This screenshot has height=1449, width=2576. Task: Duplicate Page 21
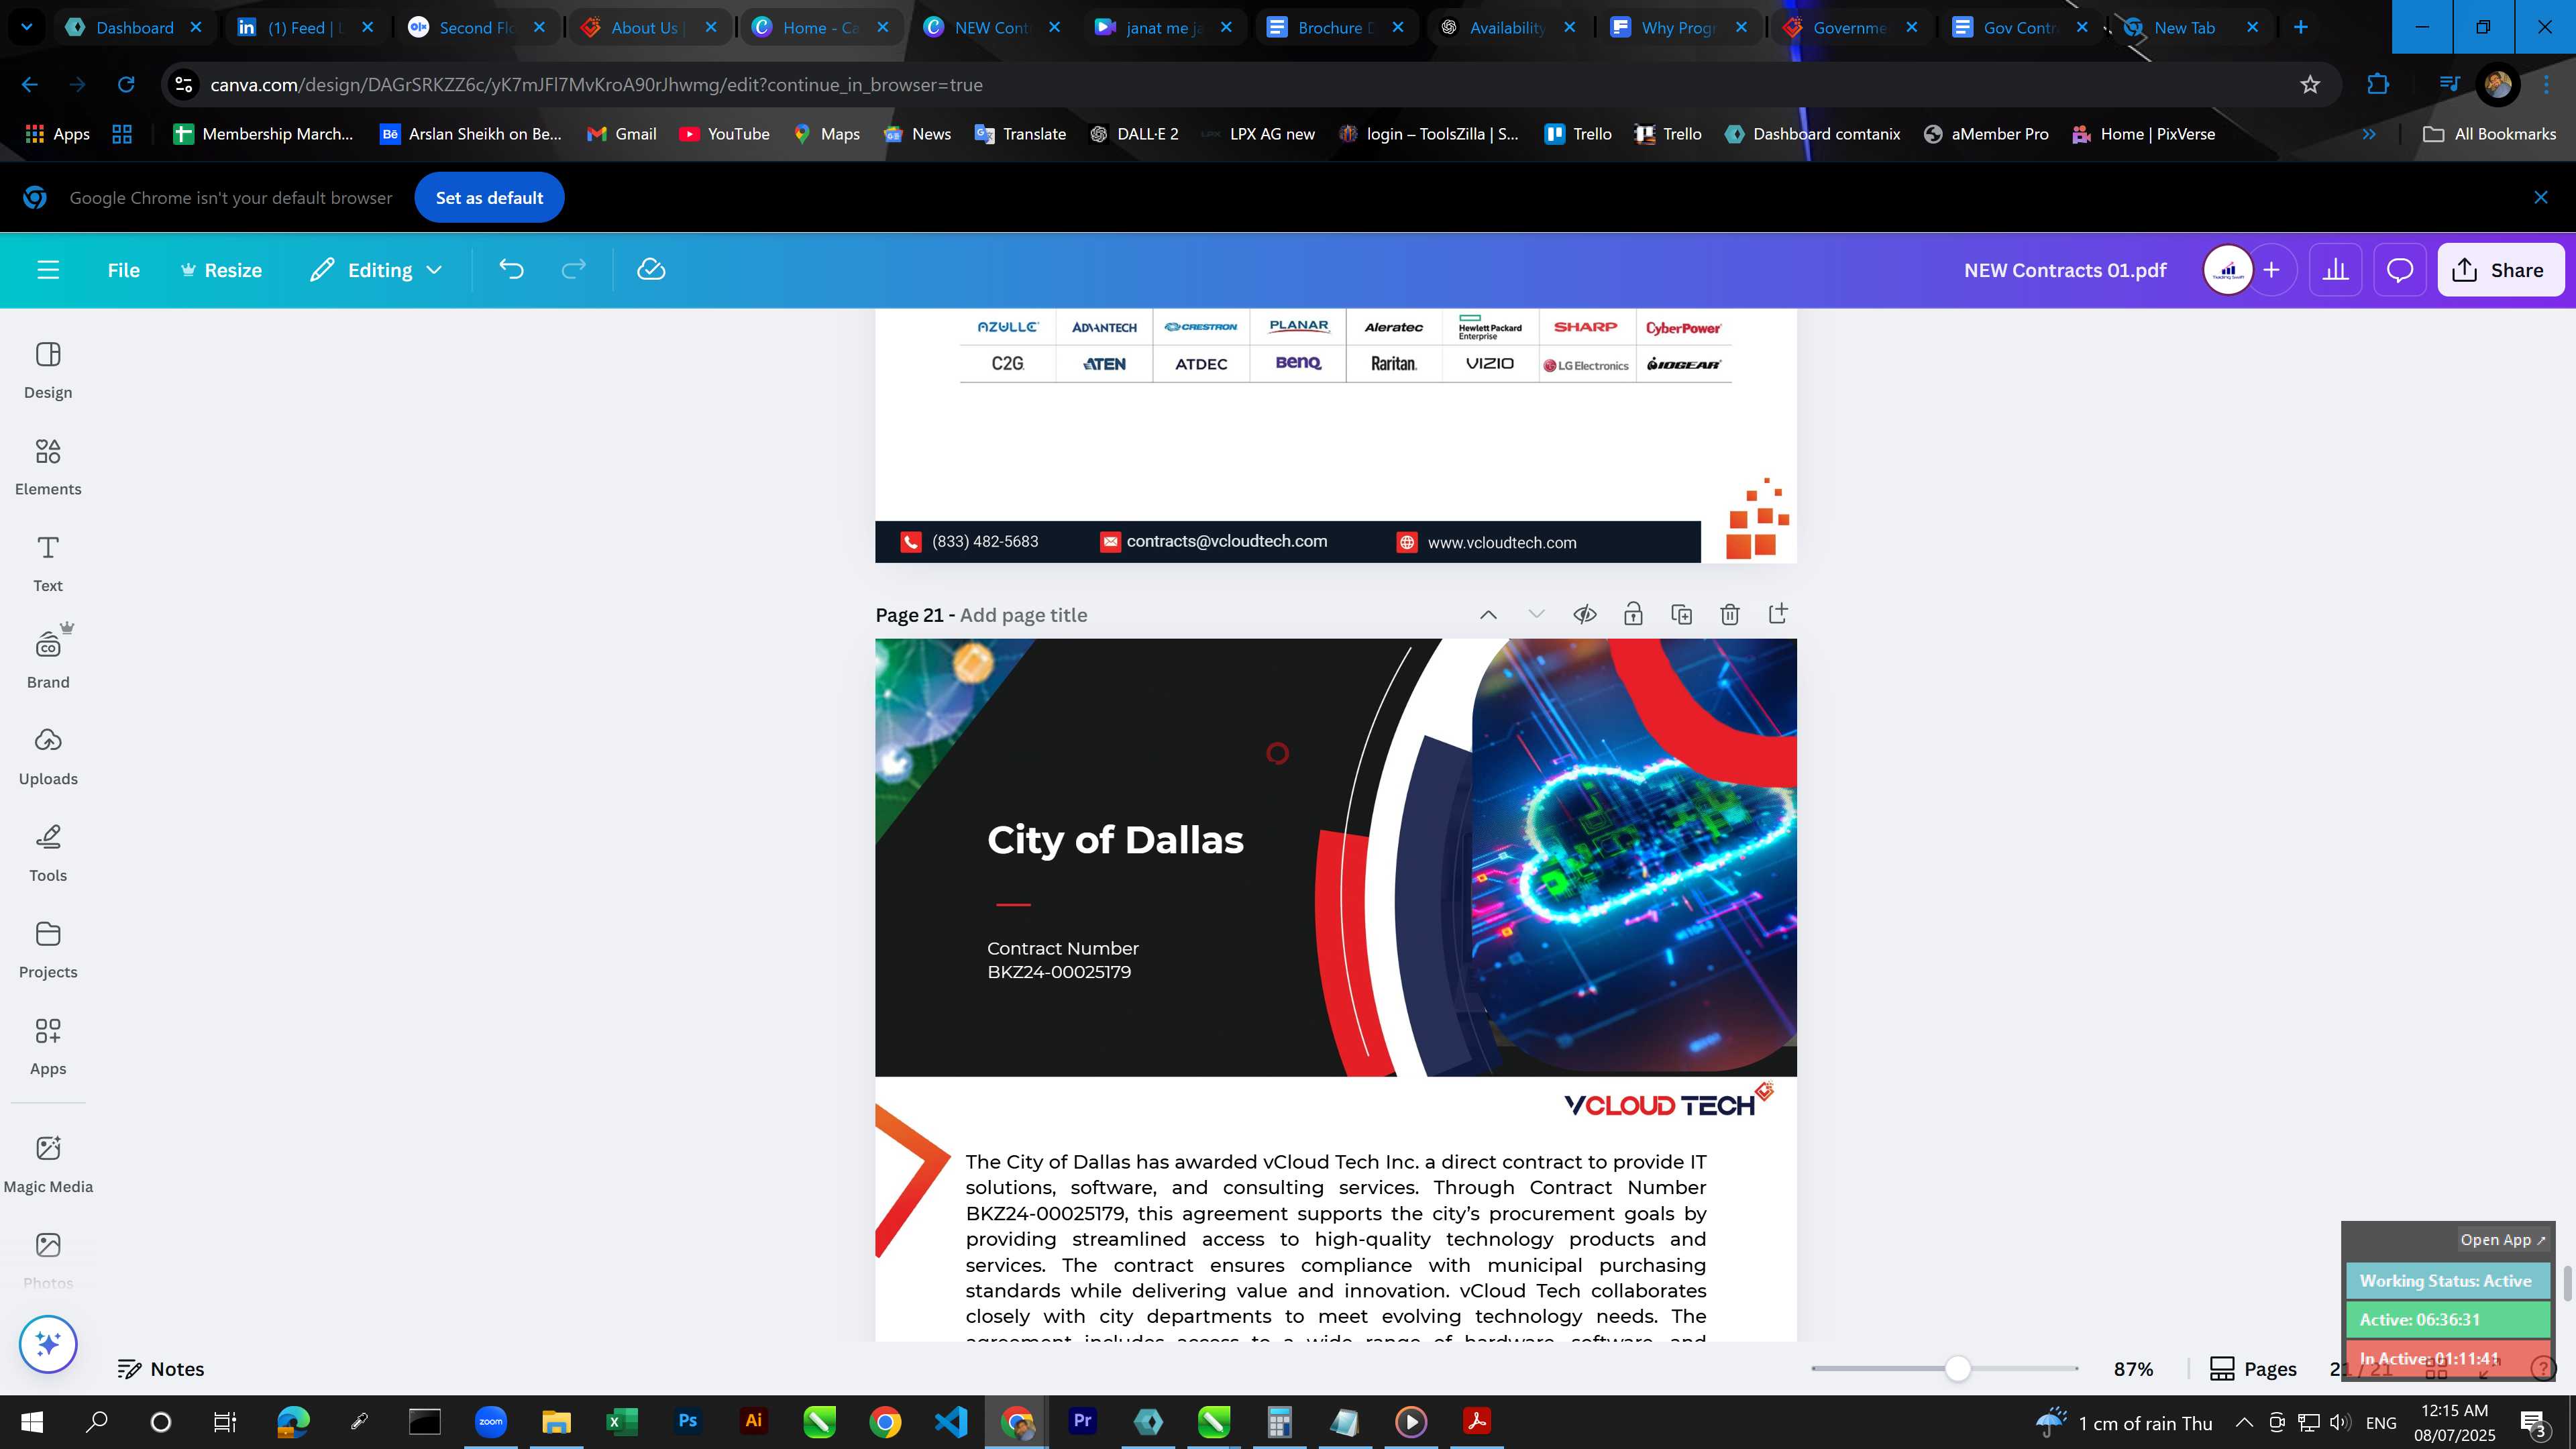1682,614
